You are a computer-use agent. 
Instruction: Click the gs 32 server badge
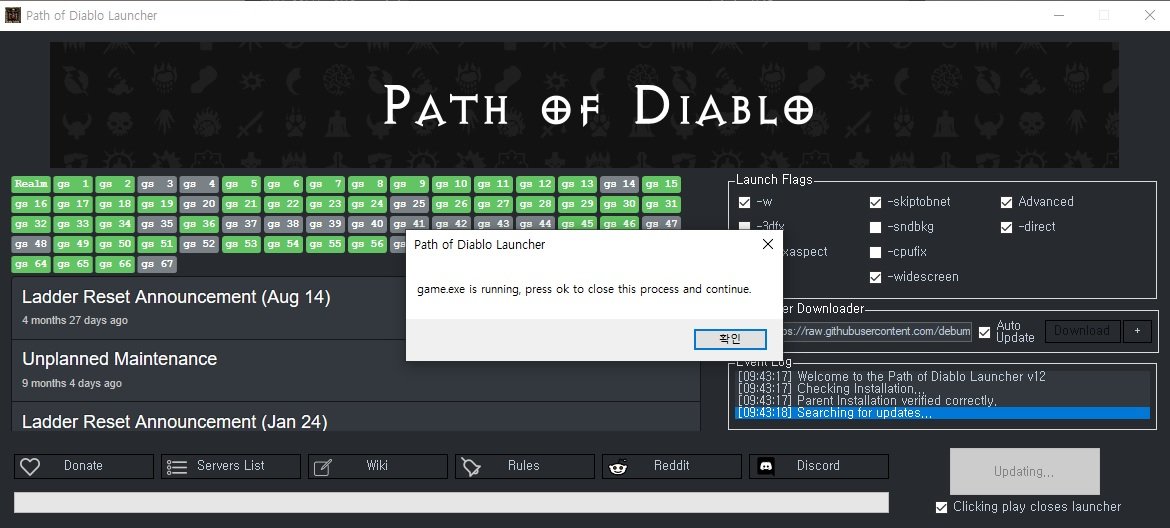(31, 224)
